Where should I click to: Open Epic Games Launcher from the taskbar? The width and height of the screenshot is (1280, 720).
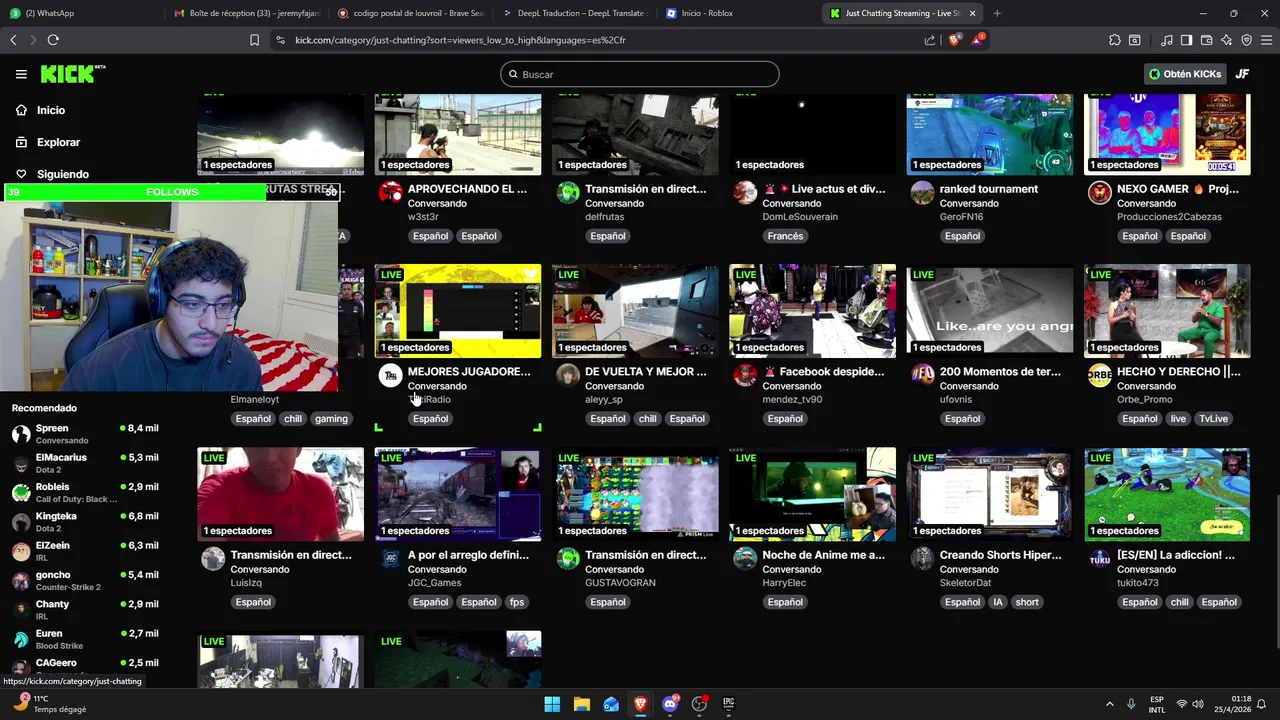(729, 704)
